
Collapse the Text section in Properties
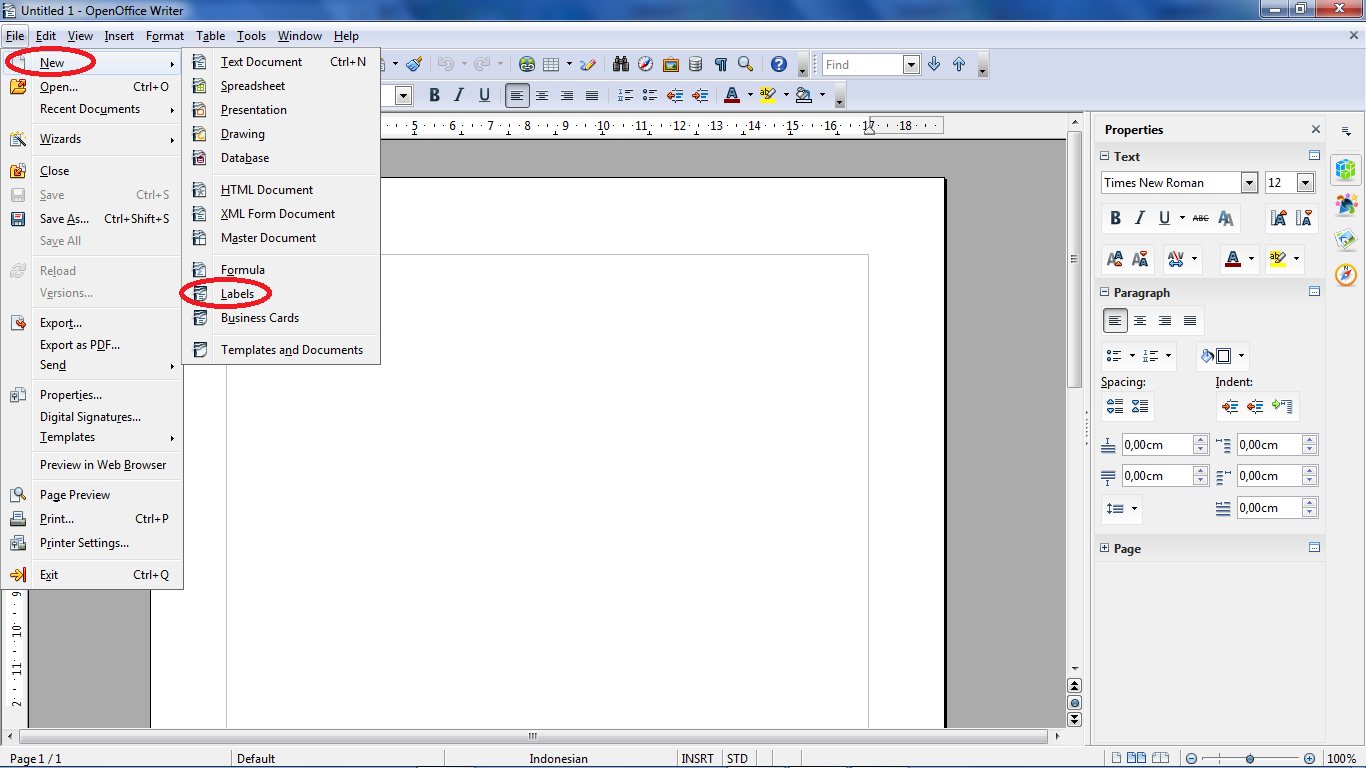[1105, 157]
